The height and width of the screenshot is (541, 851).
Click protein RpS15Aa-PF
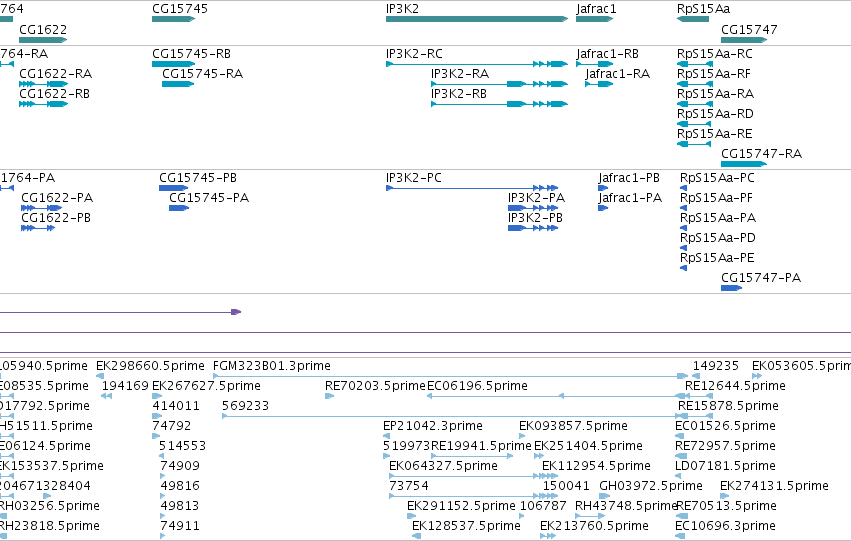click(x=716, y=198)
